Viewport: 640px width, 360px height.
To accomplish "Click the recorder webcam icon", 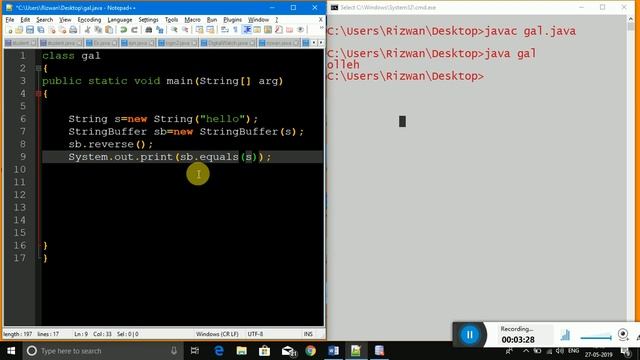I will click(x=623, y=335).
